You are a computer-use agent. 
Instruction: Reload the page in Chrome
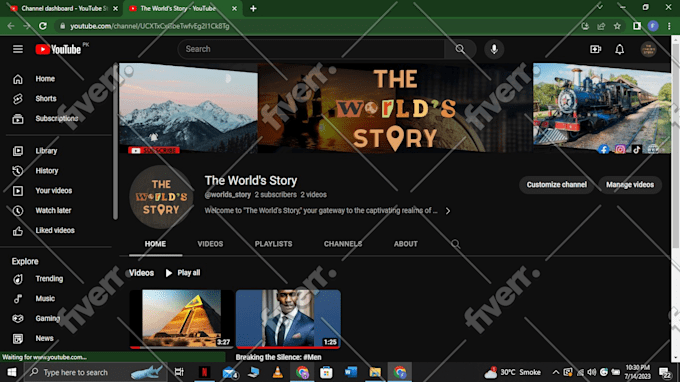click(42, 26)
